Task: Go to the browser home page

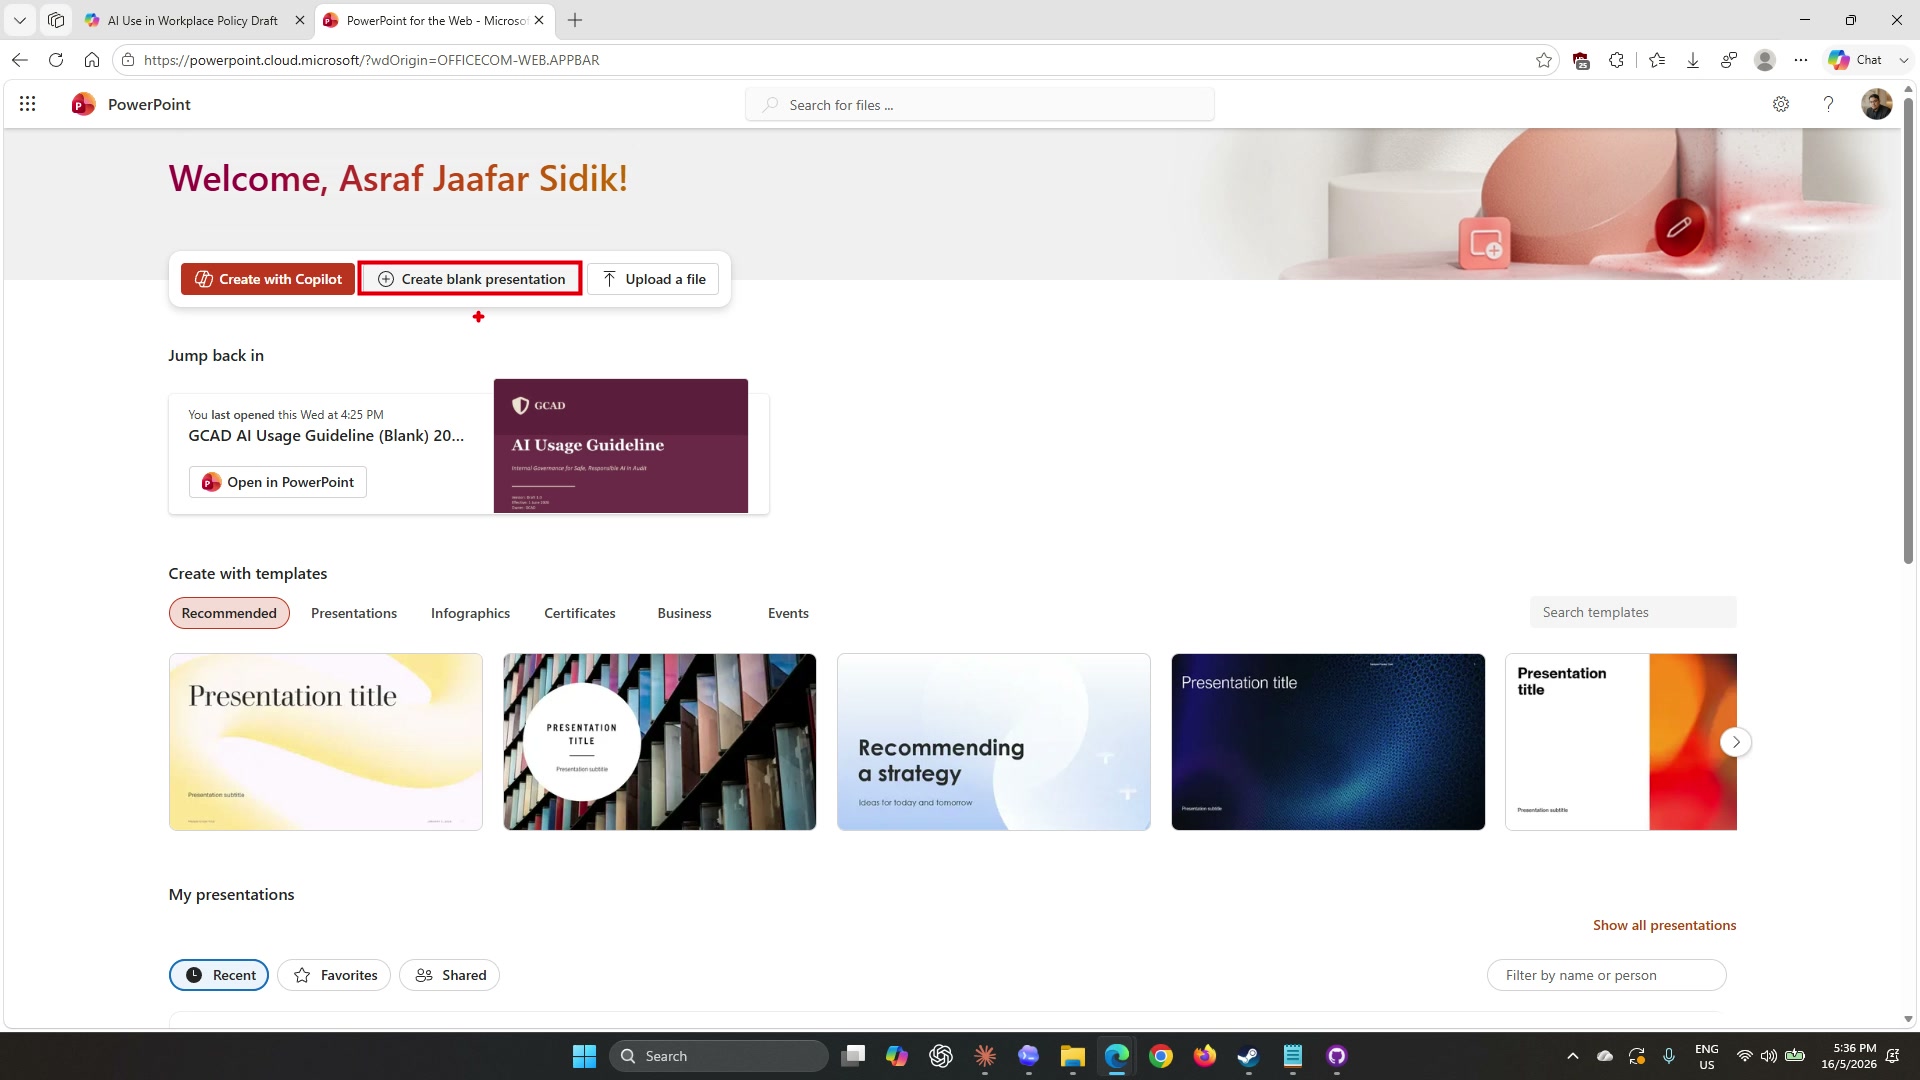Action: click(x=92, y=60)
